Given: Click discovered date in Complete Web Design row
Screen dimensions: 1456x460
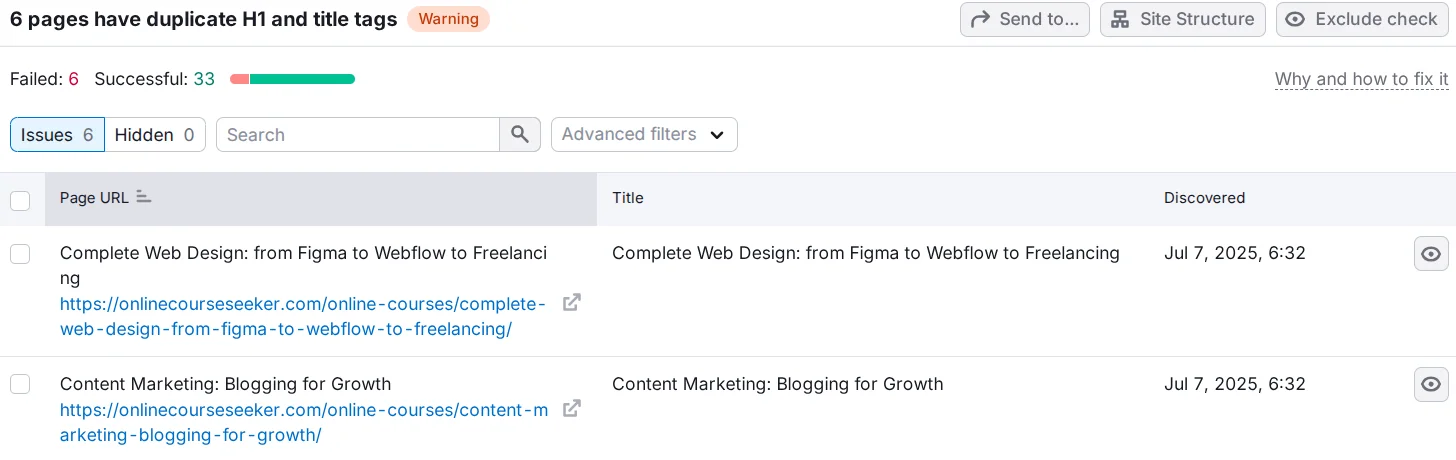Looking at the screenshot, I should [1235, 254].
